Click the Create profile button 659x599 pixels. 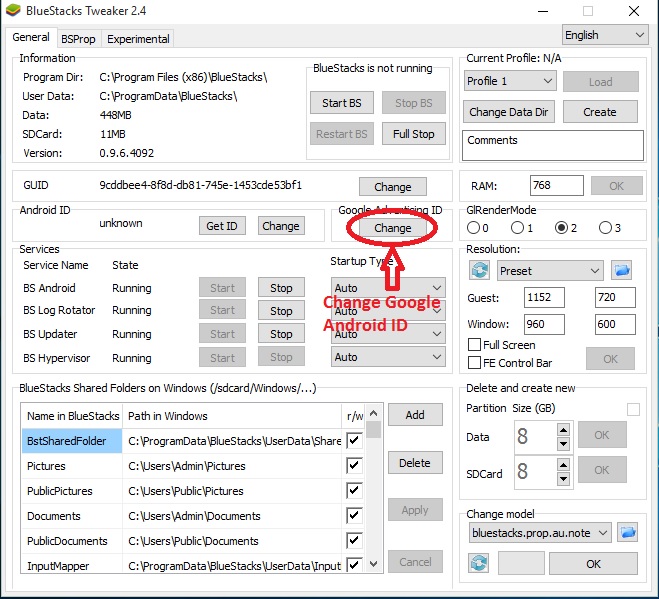click(600, 112)
